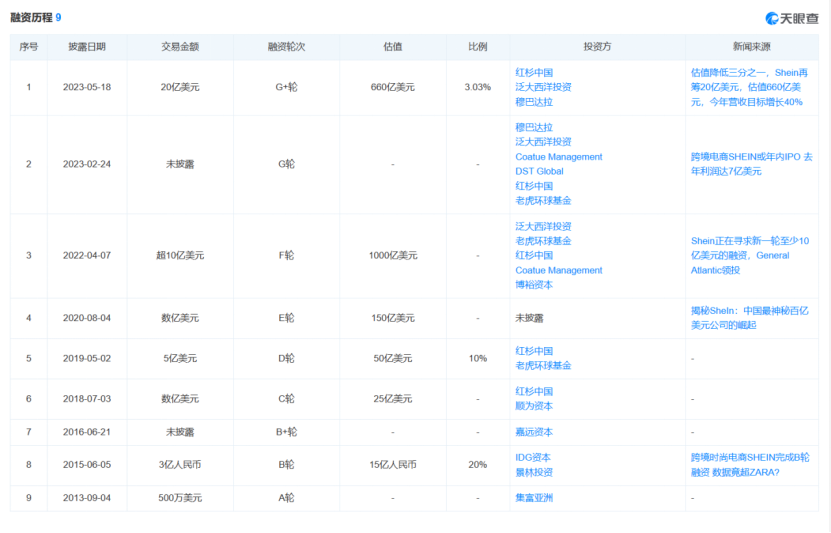Select the amount cell 20亿美元

pyautogui.click(x=180, y=87)
